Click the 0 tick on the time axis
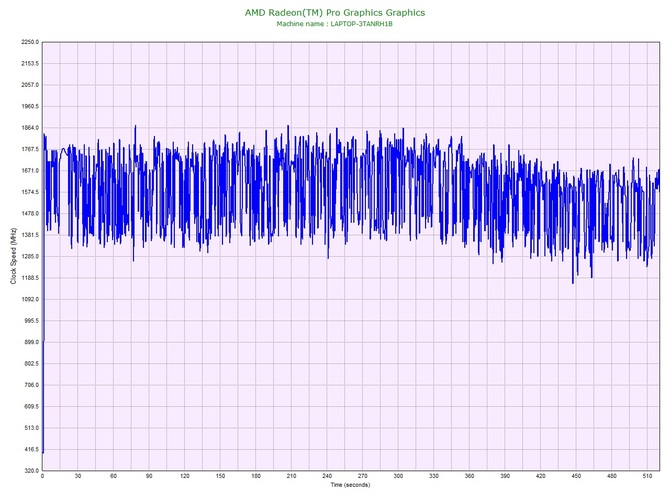The height and width of the screenshot is (502, 670). click(x=42, y=476)
